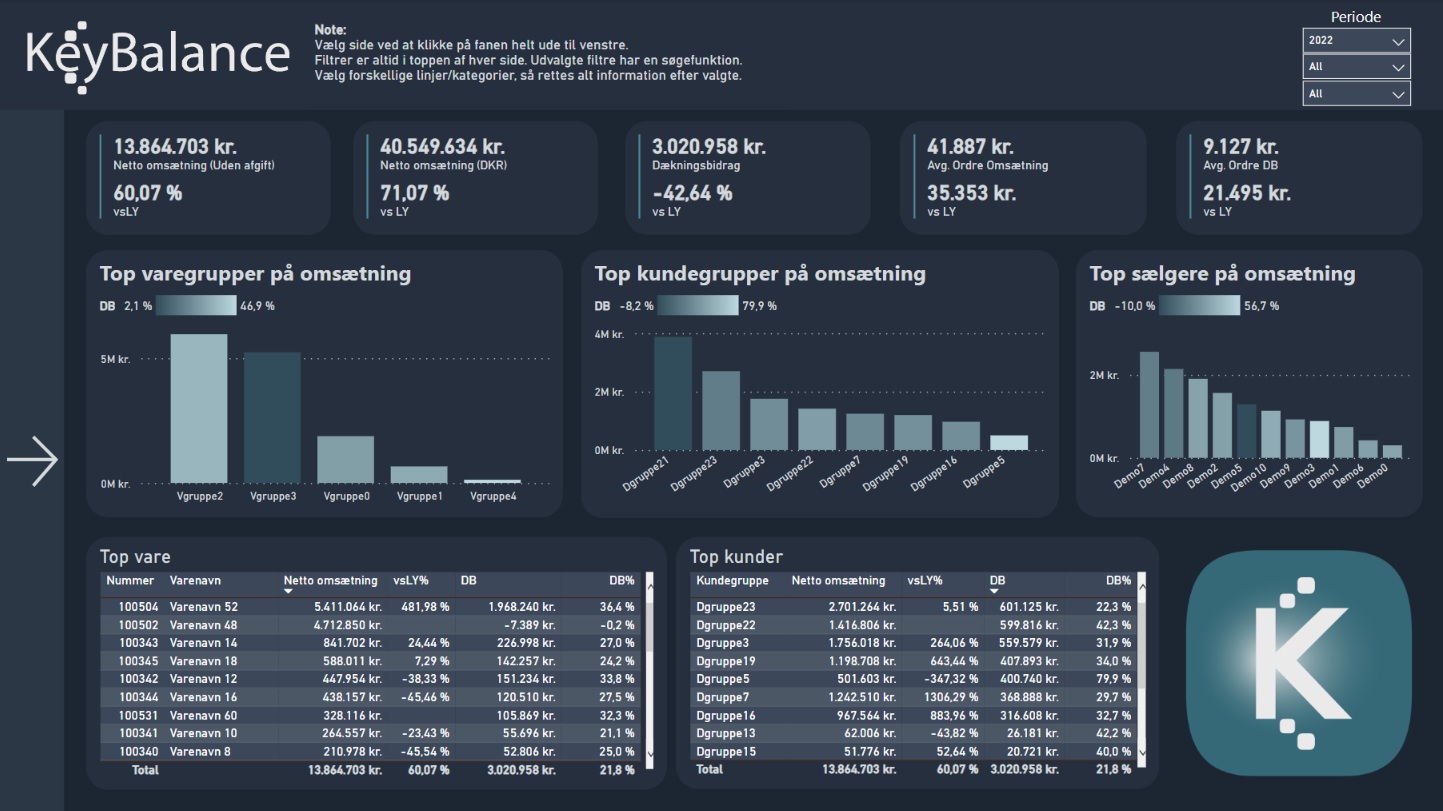This screenshot has width=1443, height=811.
Task: Click the varegrupper DB gradient legend bar
Action: 196,306
